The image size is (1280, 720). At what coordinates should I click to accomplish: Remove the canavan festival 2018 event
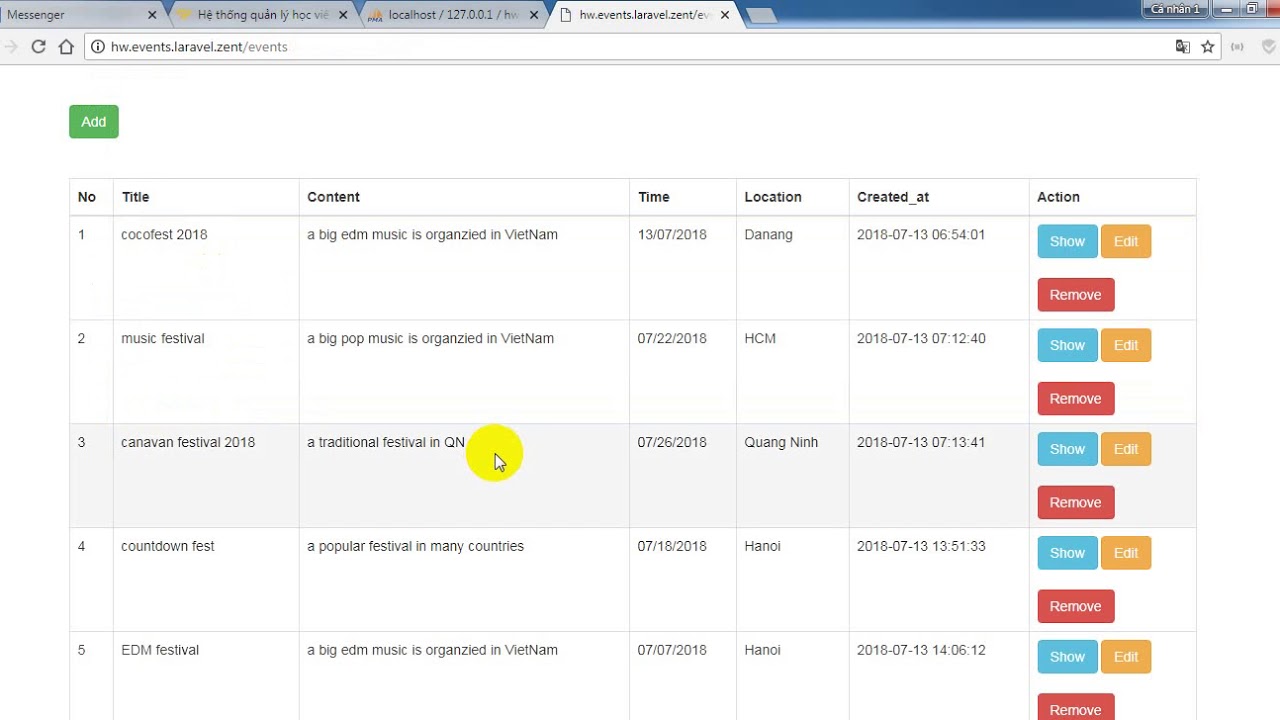click(x=1076, y=503)
